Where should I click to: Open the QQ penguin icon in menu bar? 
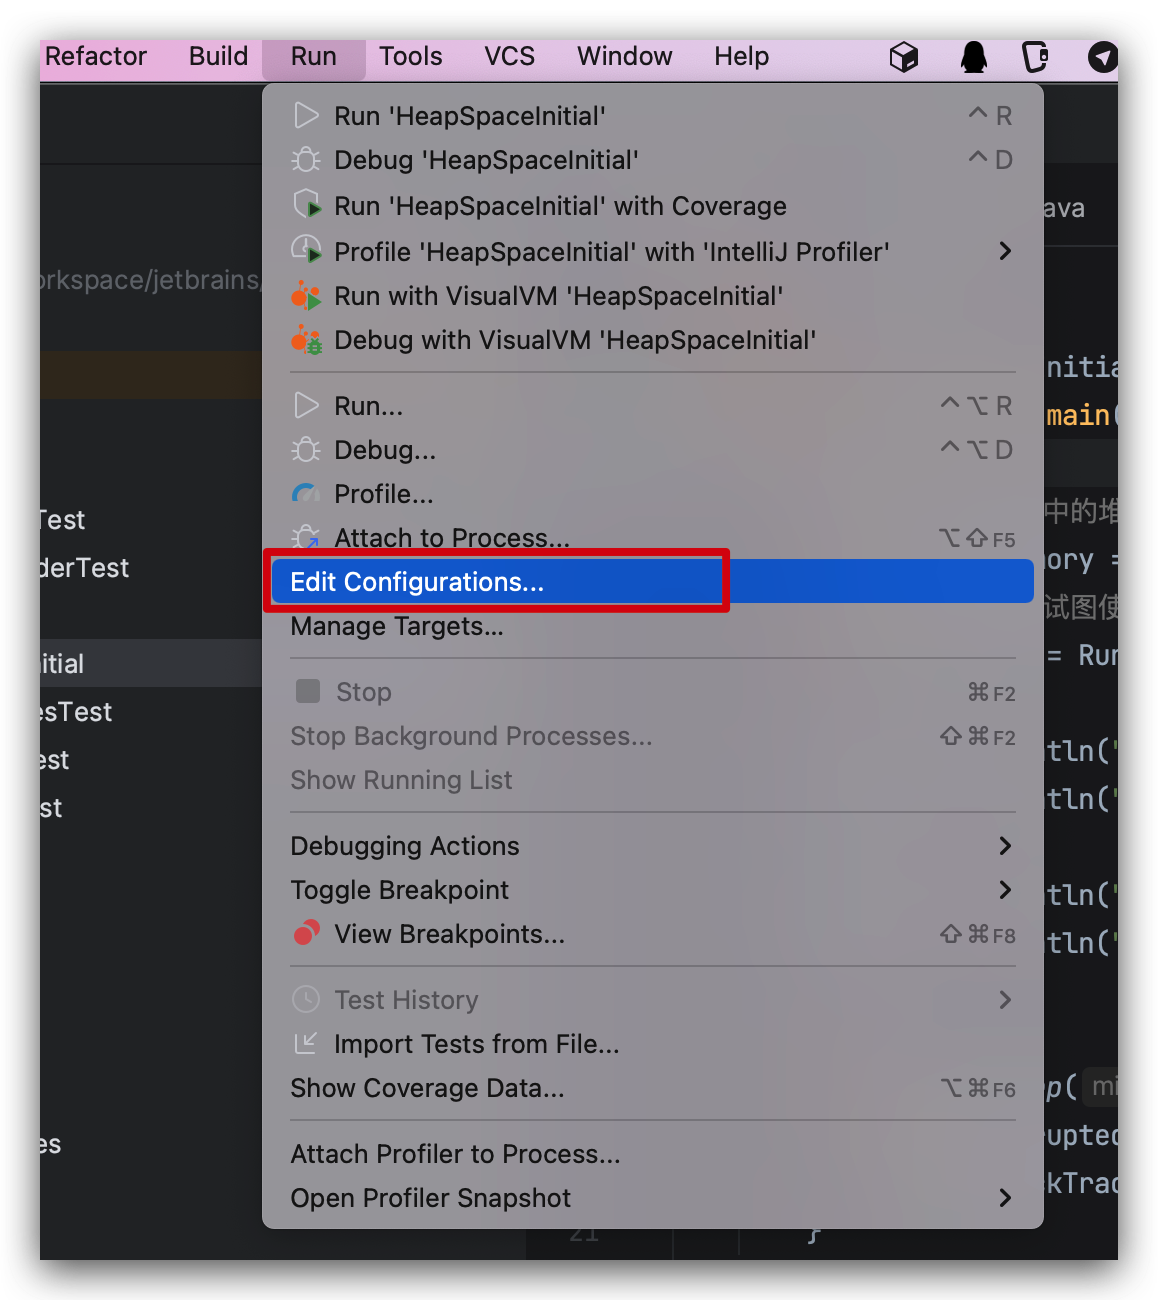tap(973, 57)
